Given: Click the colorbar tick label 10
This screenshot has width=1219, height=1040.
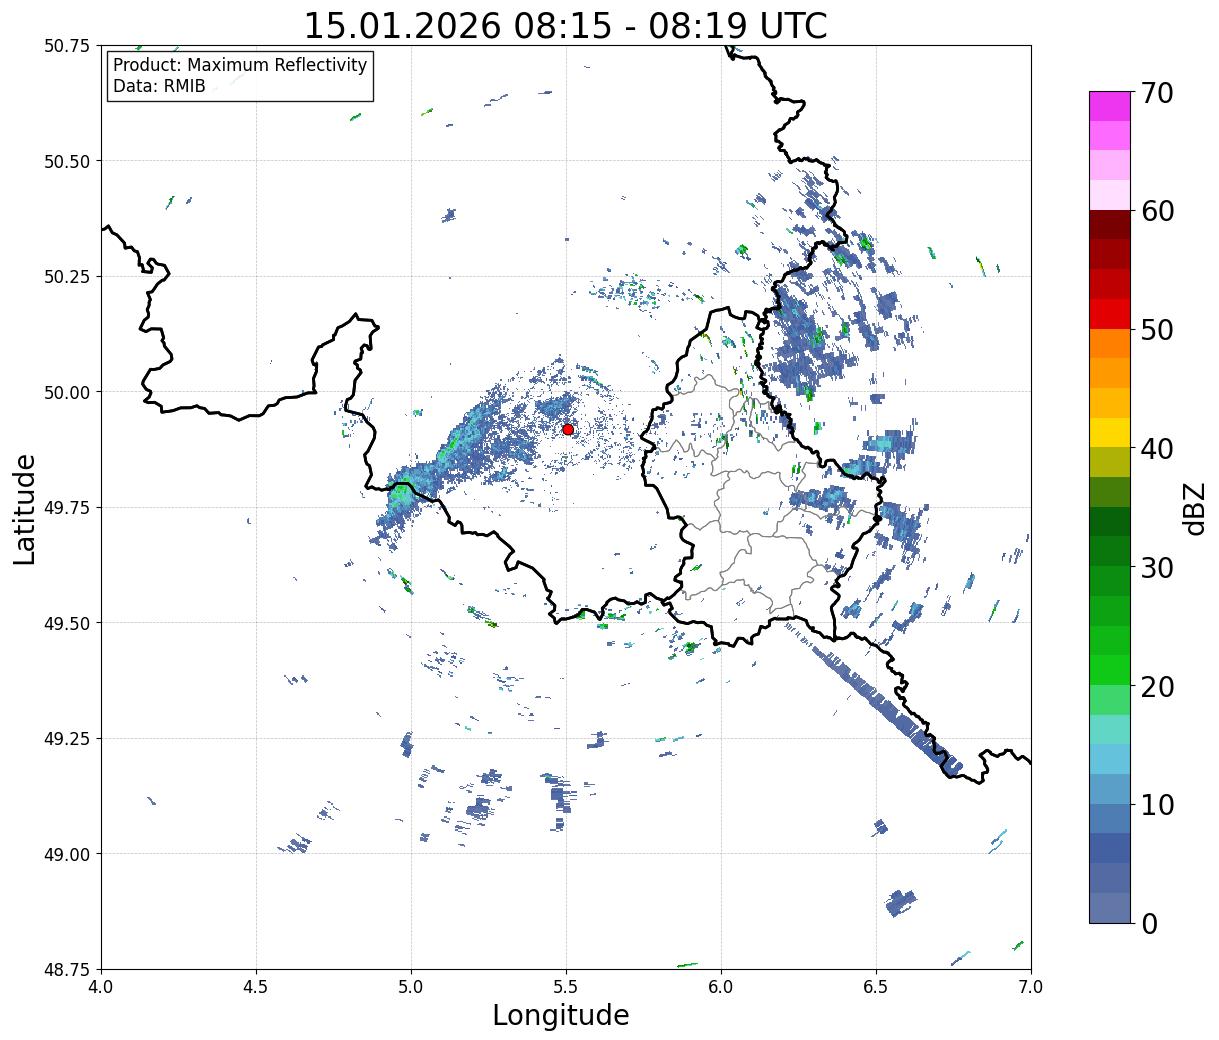Looking at the screenshot, I should point(1156,804).
